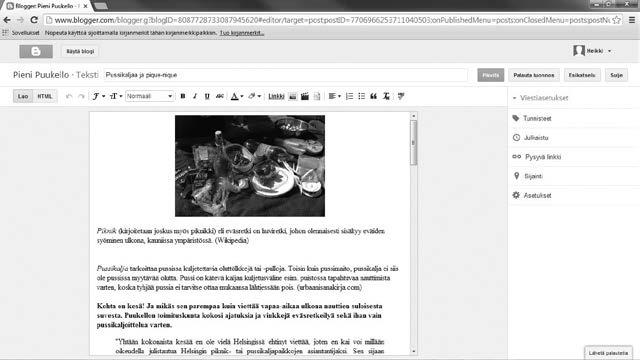Open the Normaali paragraph style dropdown

pos(149,96)
